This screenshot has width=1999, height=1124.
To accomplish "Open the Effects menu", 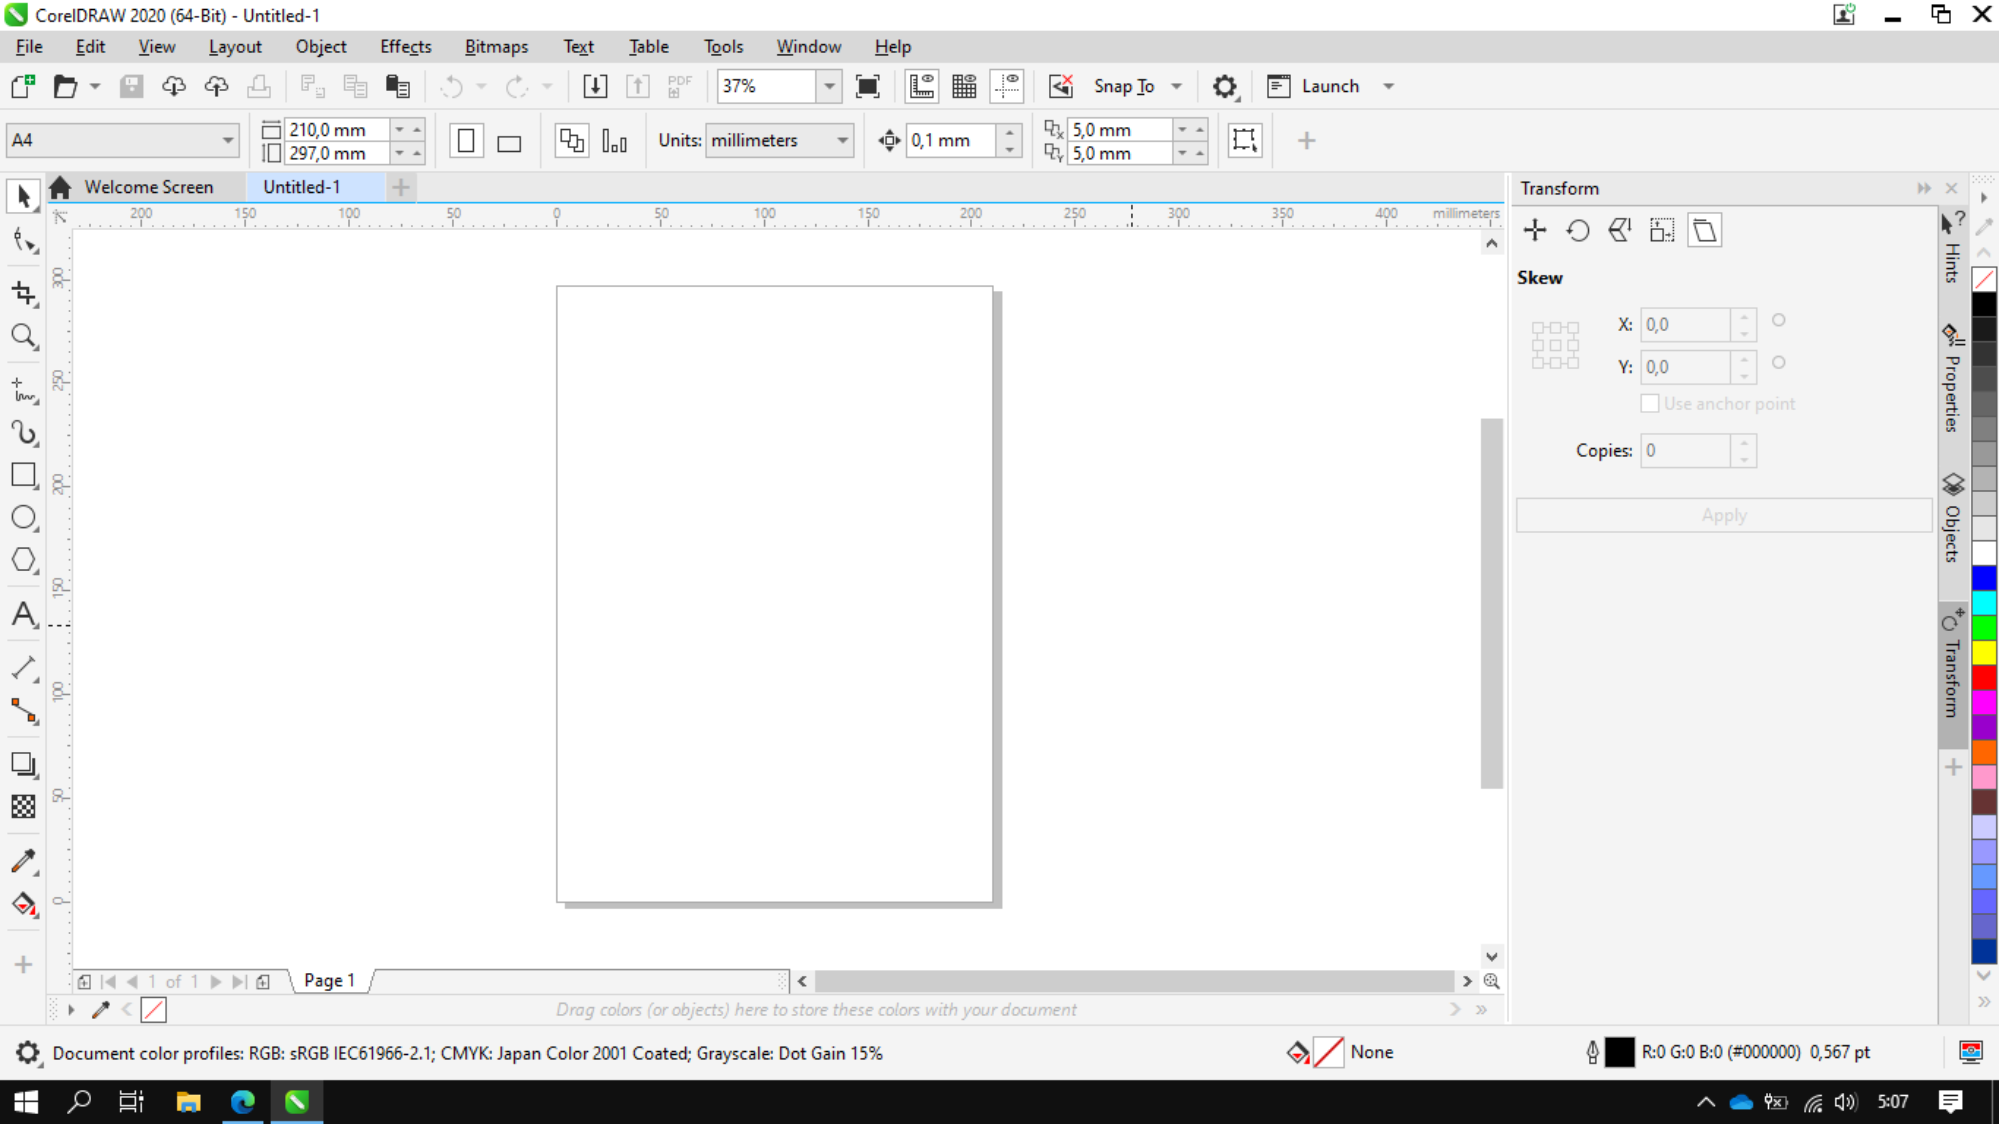I will pos(404,45).
